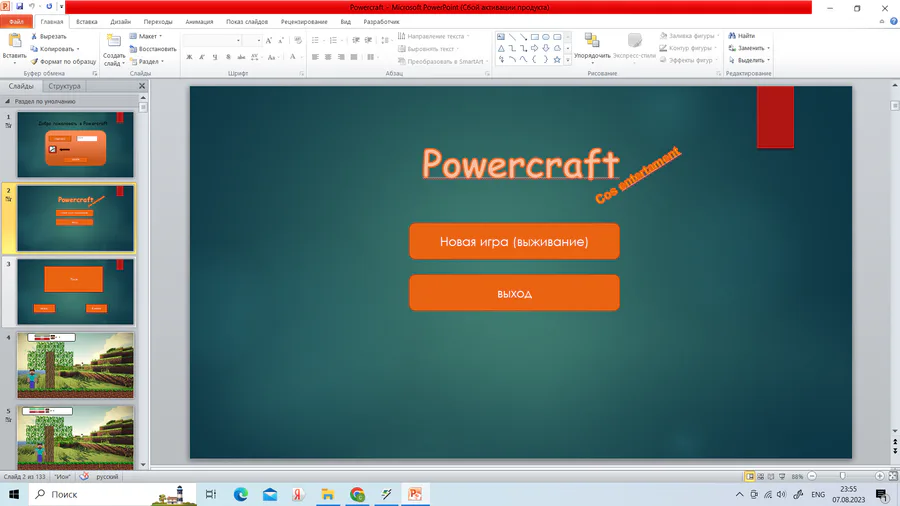Start slideshow from the status bar icon
Viewport: 900px width, 506px height.
coord(782,477)
